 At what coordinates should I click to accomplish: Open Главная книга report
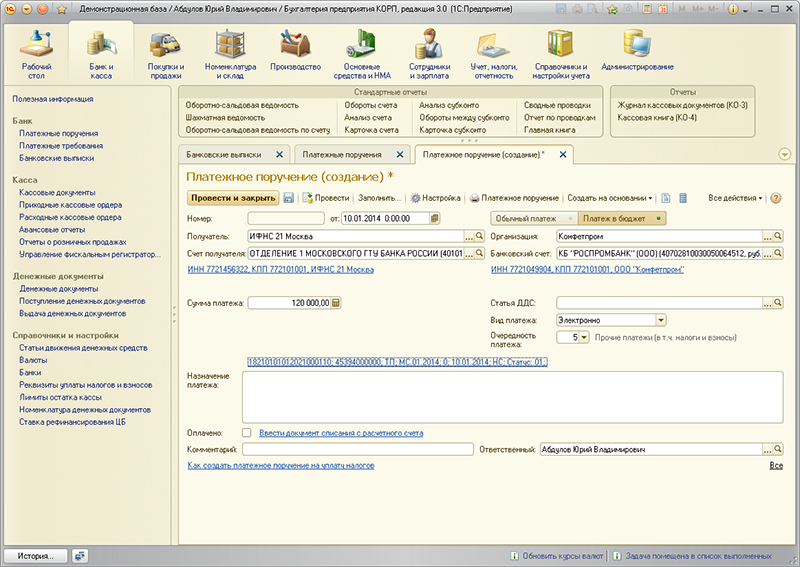click(x=549, y=130)
